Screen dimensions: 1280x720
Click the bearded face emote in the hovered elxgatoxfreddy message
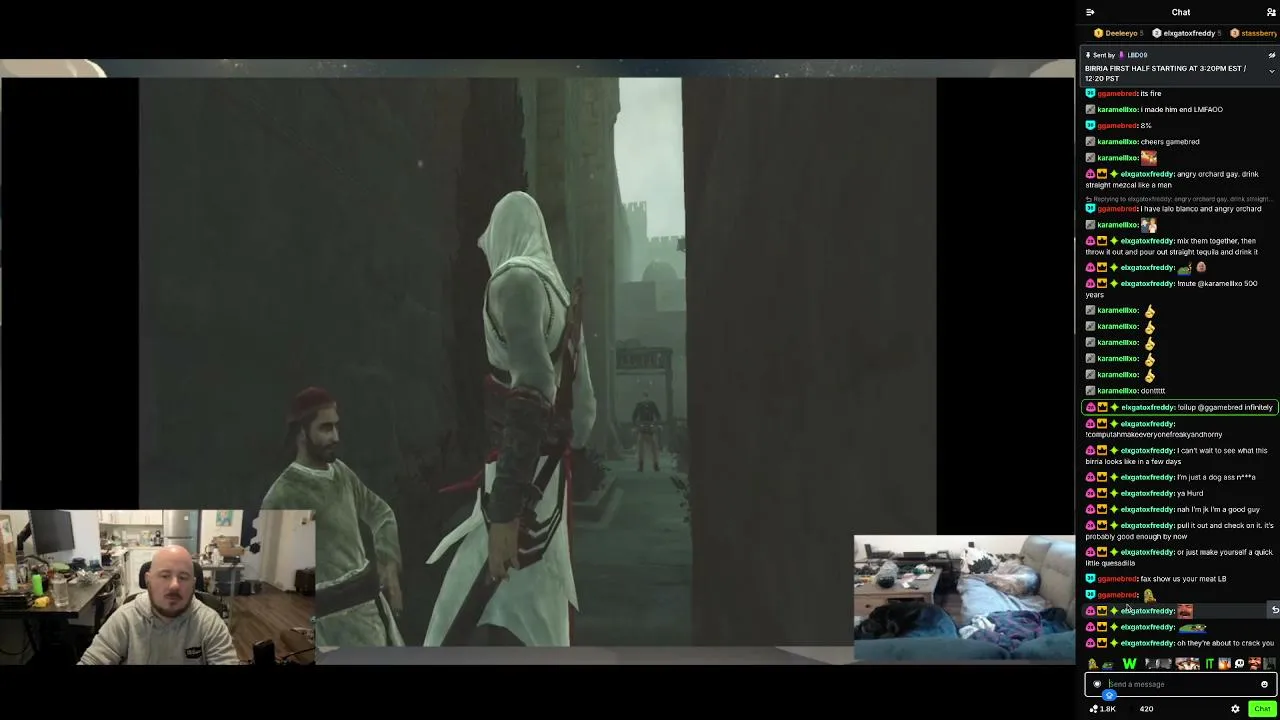click(1185, 611)
